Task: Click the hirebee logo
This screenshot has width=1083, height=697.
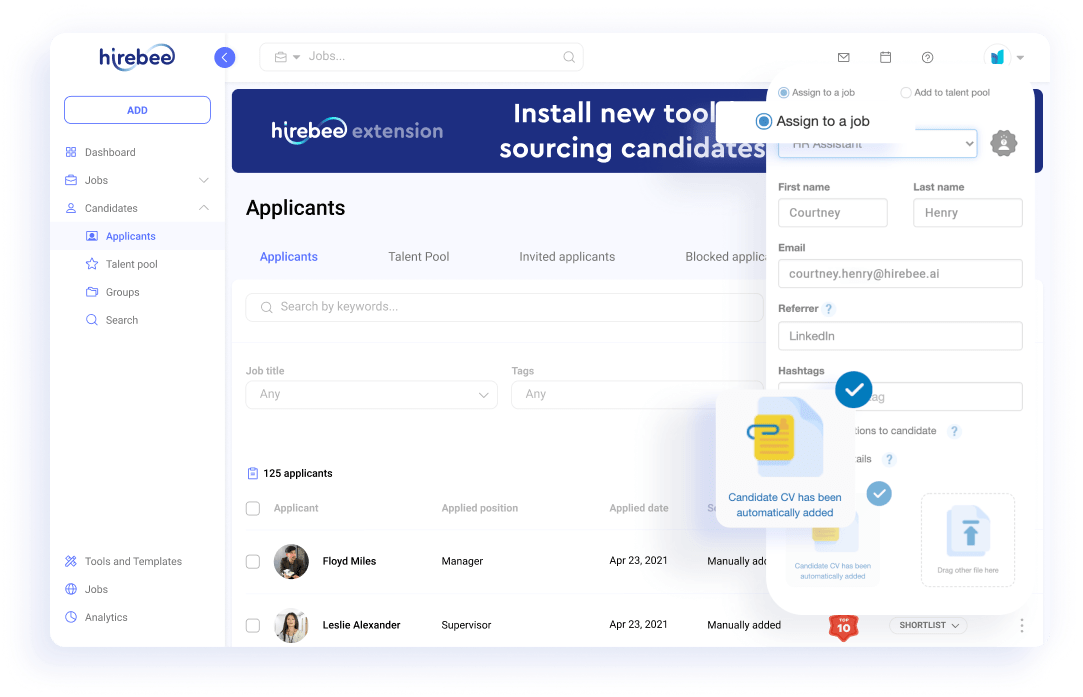Action: 137,57
